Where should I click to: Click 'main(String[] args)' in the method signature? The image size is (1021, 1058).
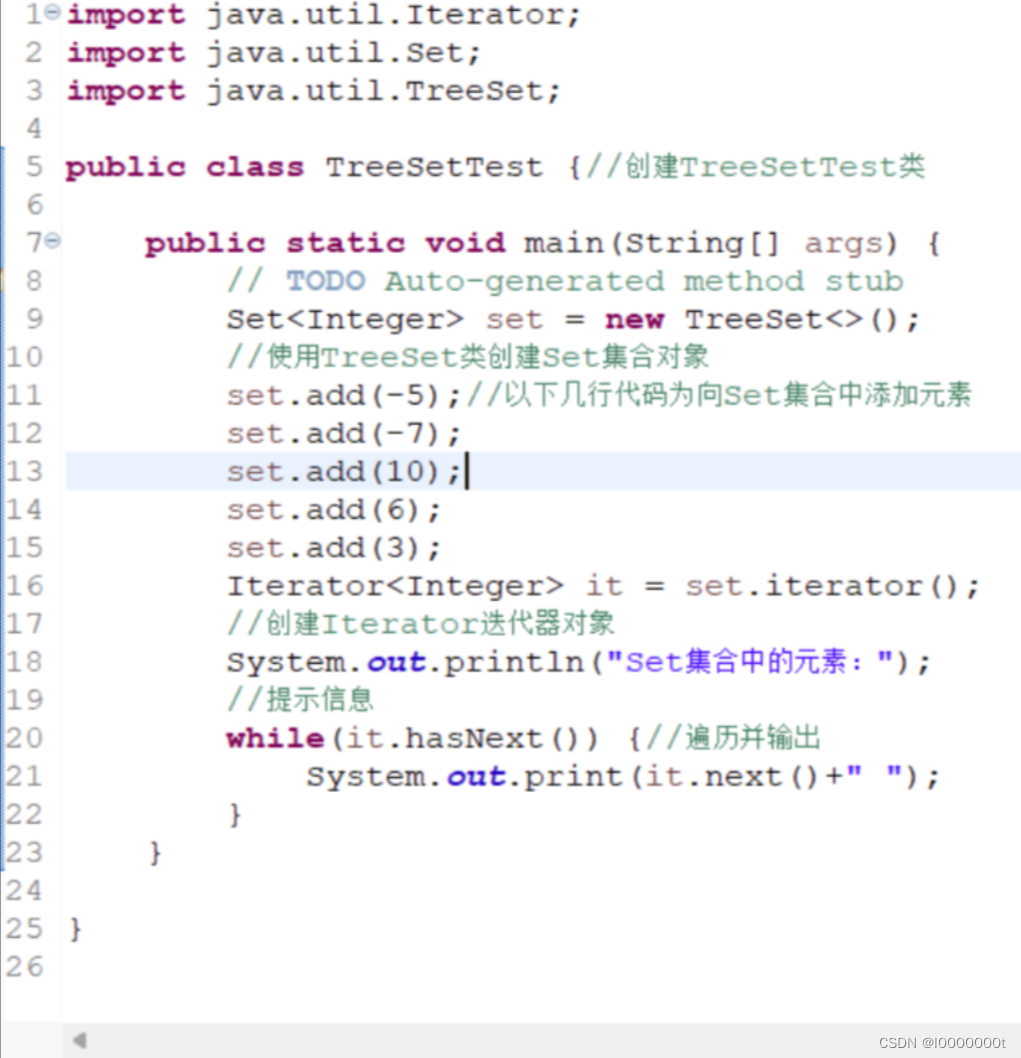(711, 243)
